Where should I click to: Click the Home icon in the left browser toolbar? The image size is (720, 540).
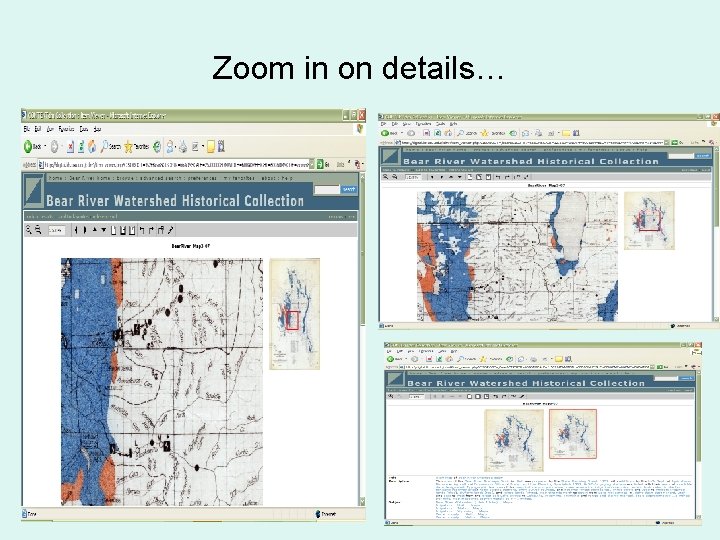(92, 147)
